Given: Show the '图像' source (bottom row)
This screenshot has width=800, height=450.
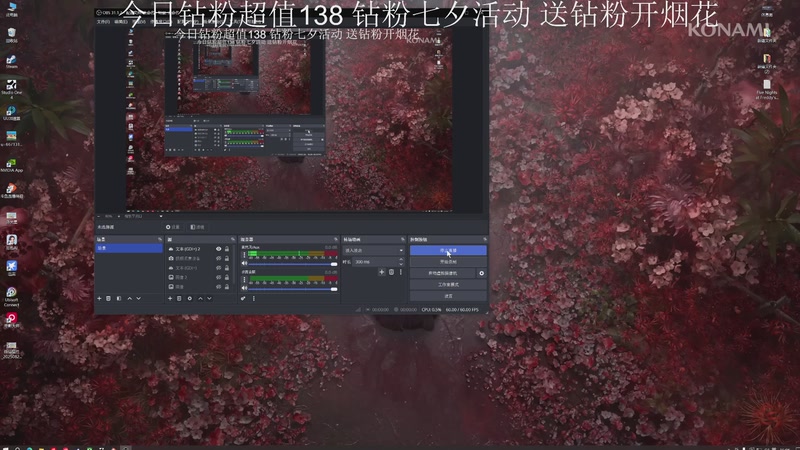Looking at the screenshot, I should coord(218,287).
